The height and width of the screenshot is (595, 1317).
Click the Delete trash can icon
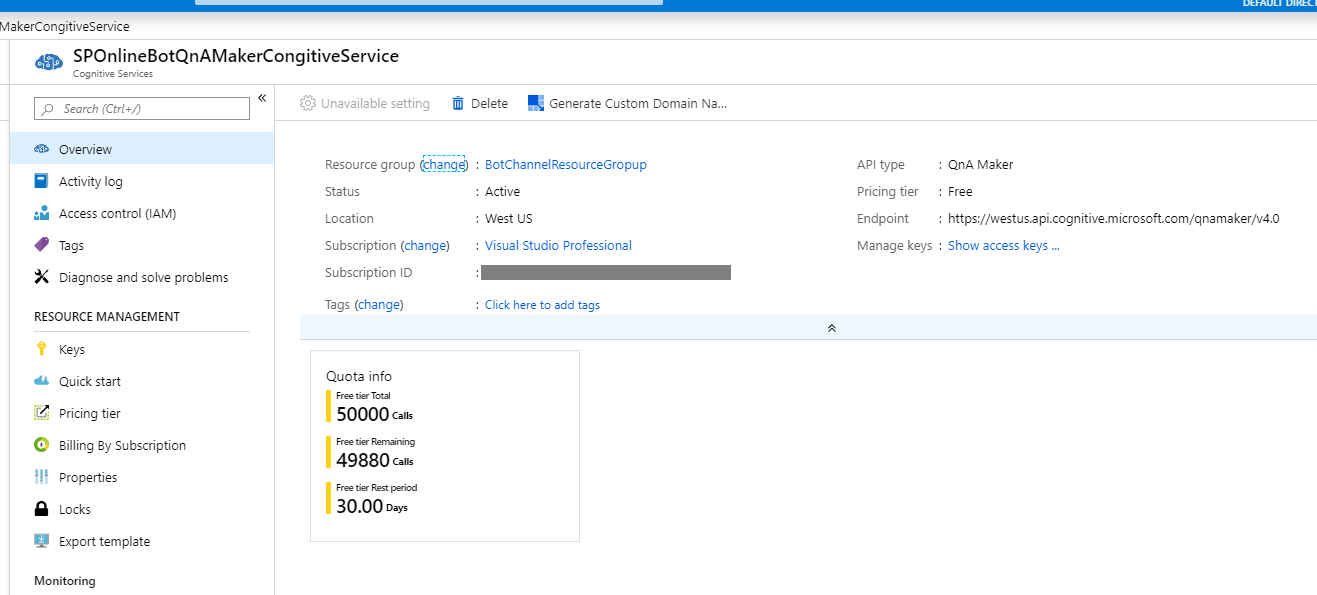[x=458, y=103]
